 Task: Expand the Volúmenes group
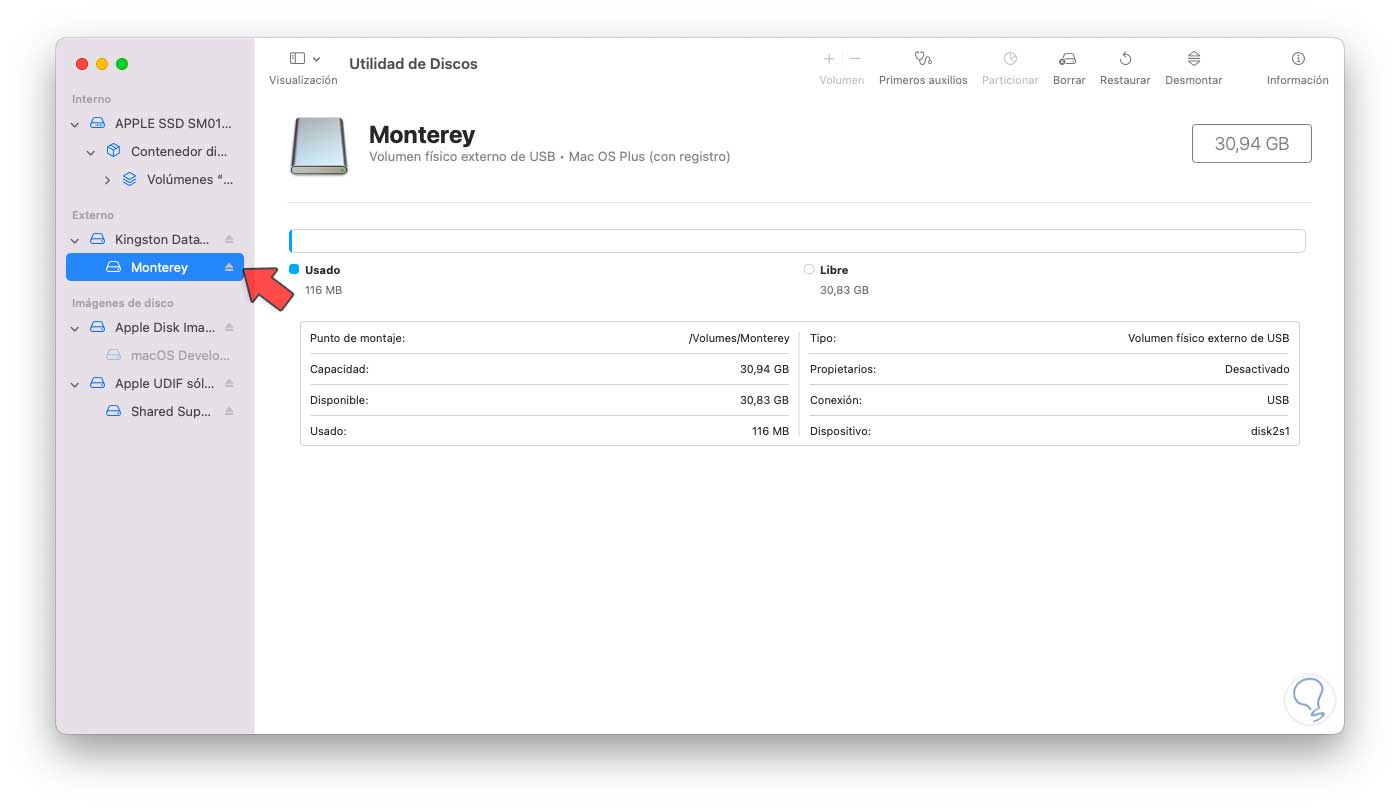tap(107, 180)
